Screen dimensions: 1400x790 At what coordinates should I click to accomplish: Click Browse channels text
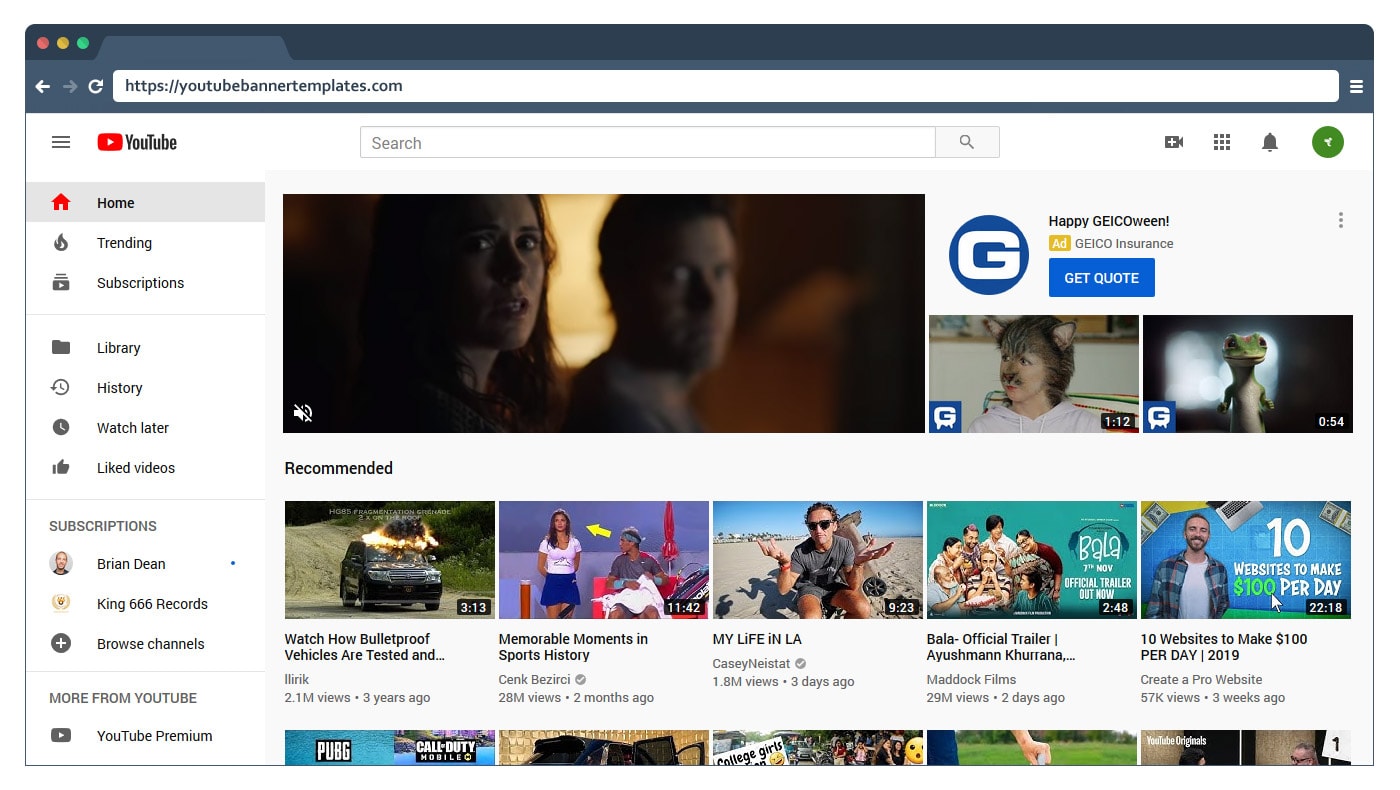click(150, 644)
